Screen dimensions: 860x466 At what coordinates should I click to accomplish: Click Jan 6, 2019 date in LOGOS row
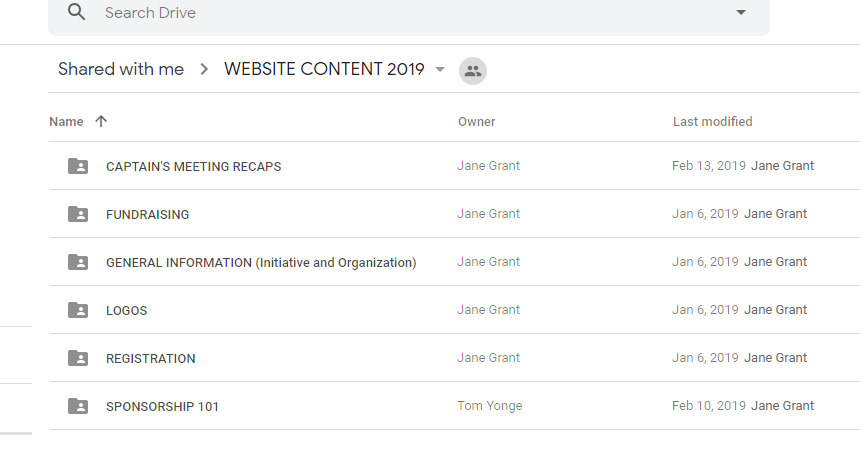pos(705,310)
